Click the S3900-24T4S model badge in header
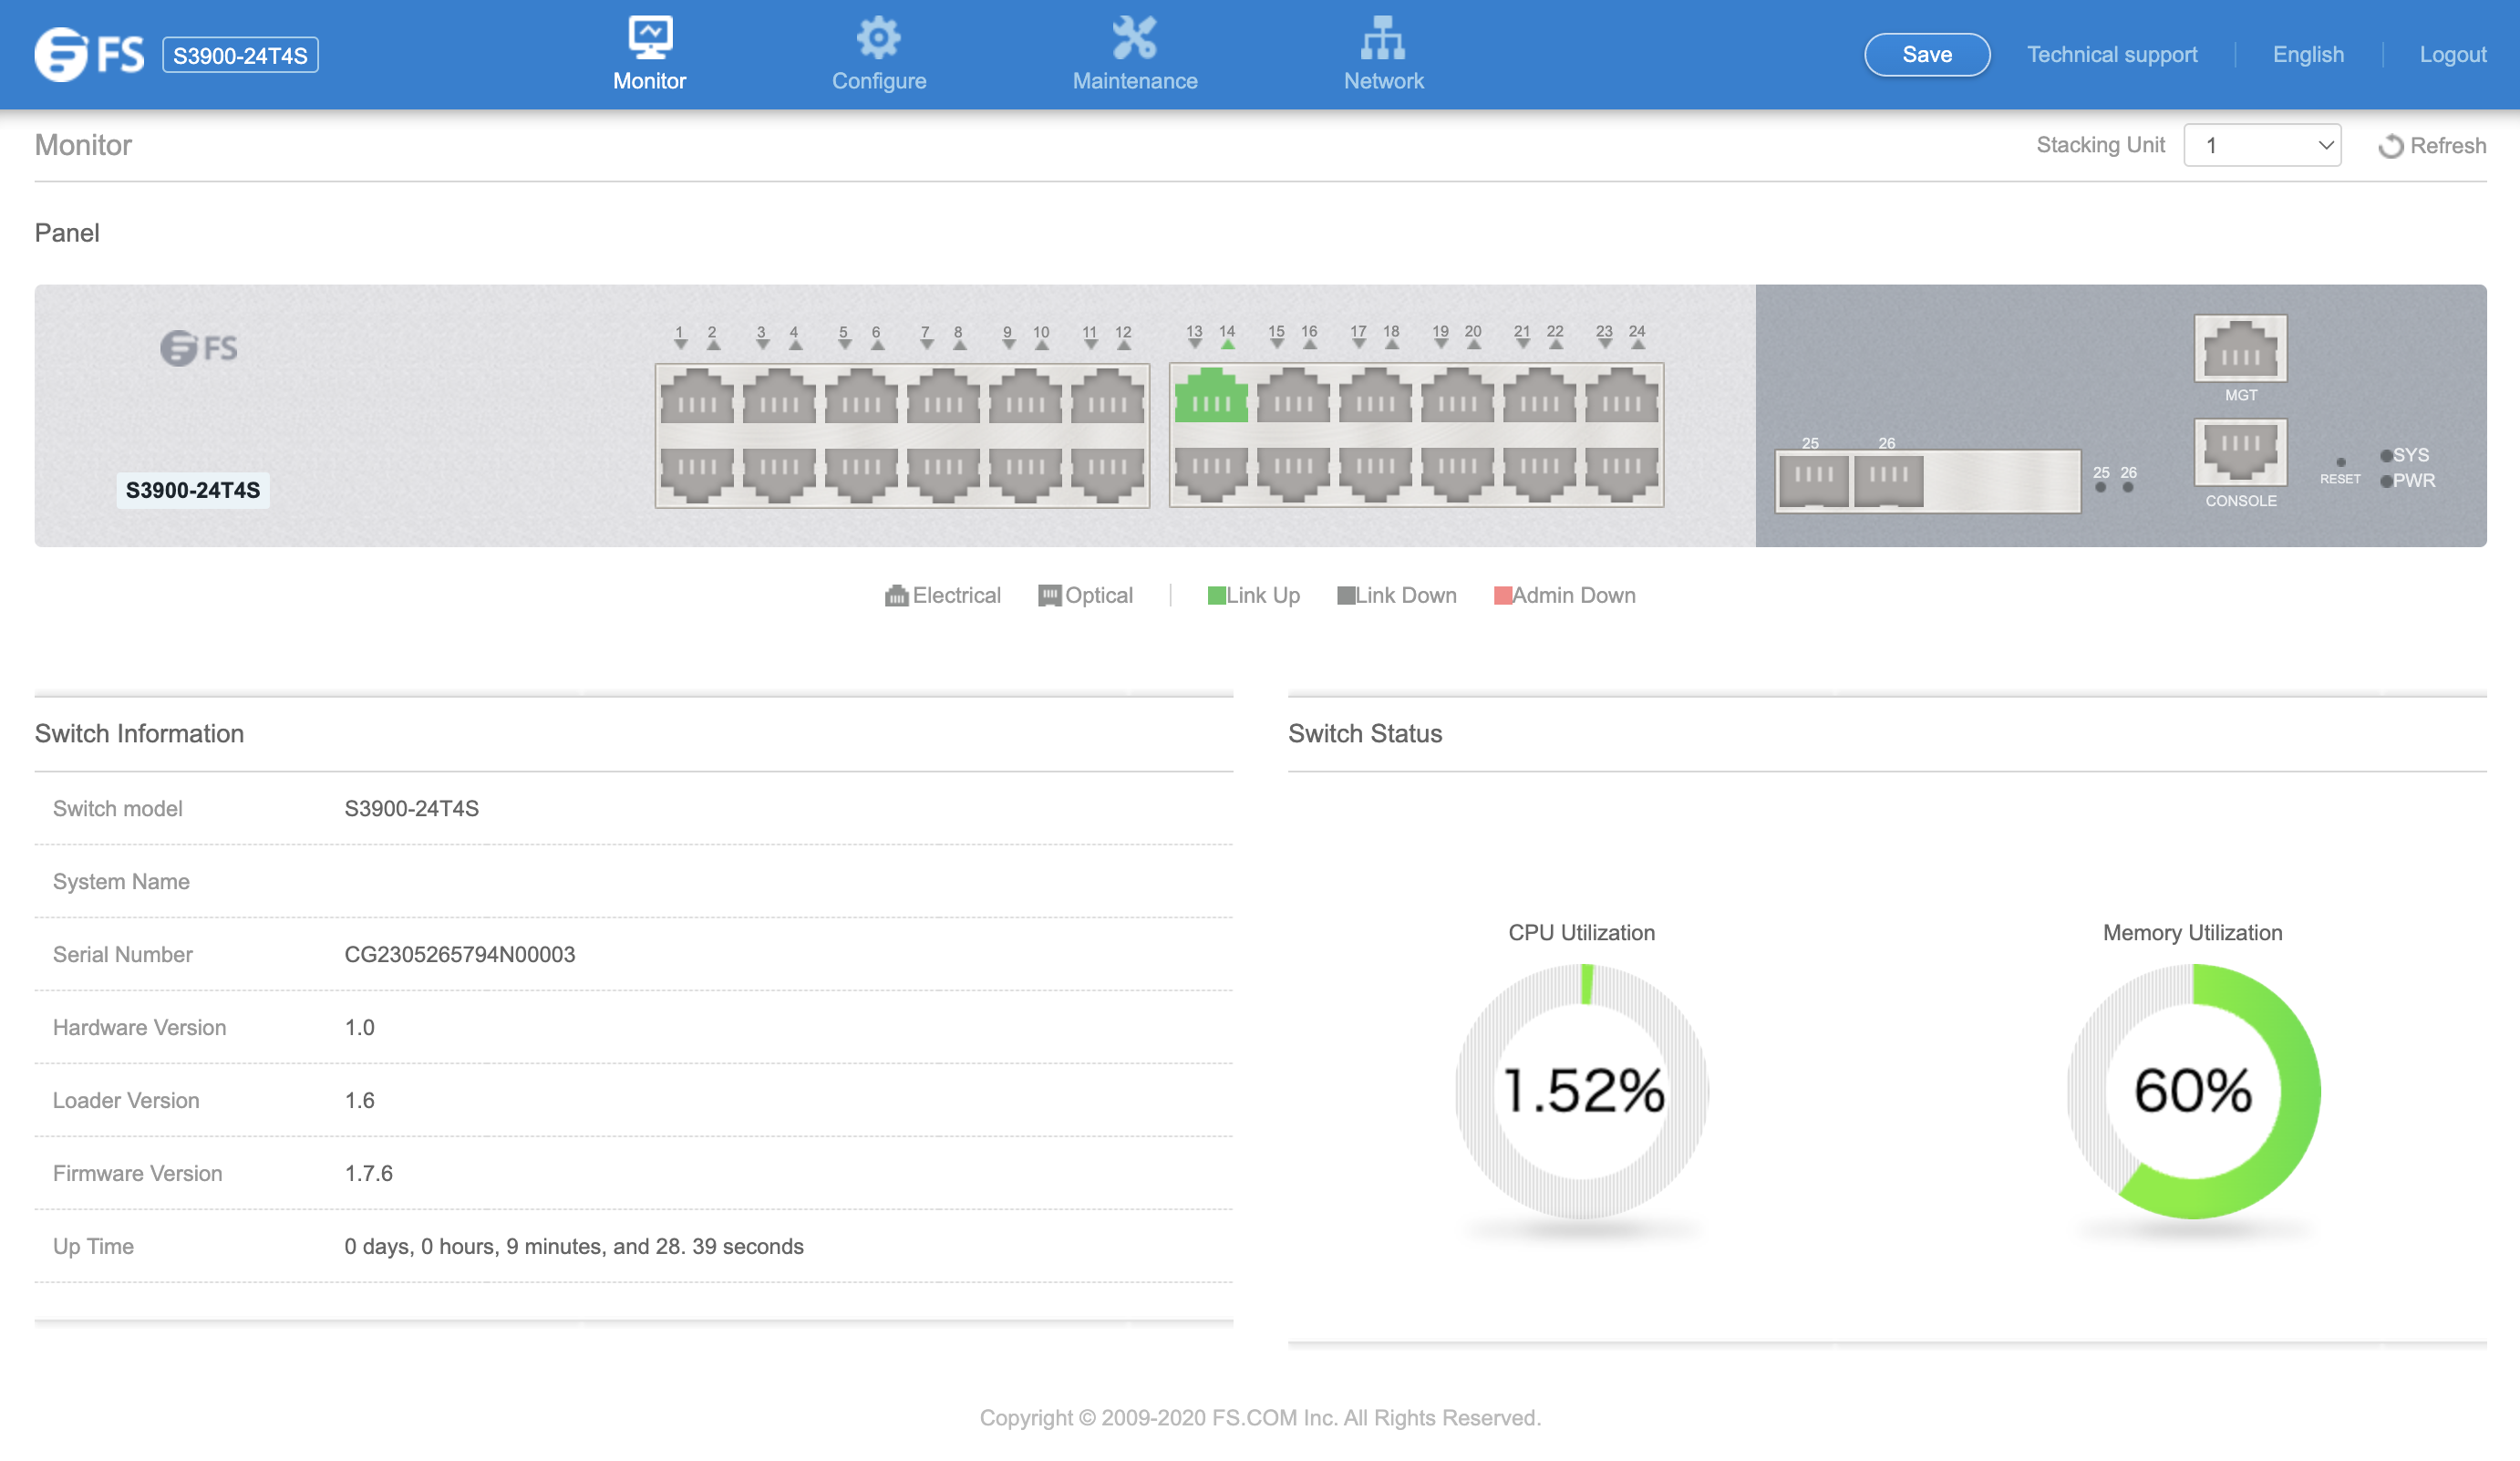The height and width of the screenshot is (1461, 2520). 240,55
